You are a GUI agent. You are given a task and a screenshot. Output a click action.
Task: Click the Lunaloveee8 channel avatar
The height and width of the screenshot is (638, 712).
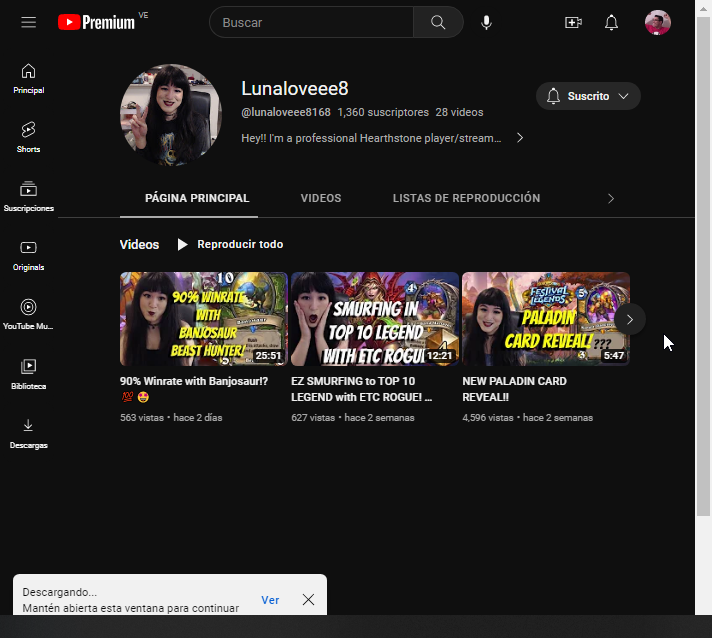[171, 114]
